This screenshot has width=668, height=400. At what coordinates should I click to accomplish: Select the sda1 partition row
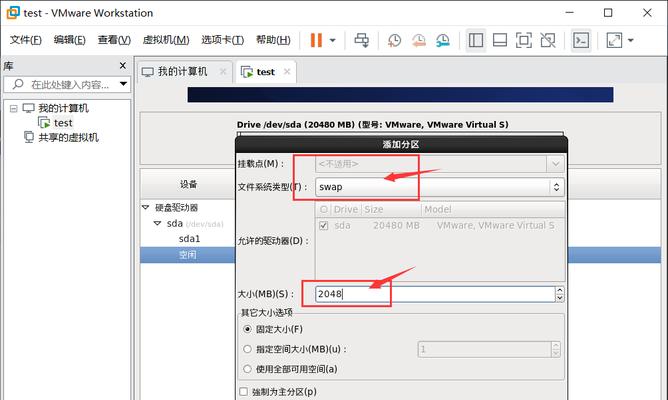point(190,239)
